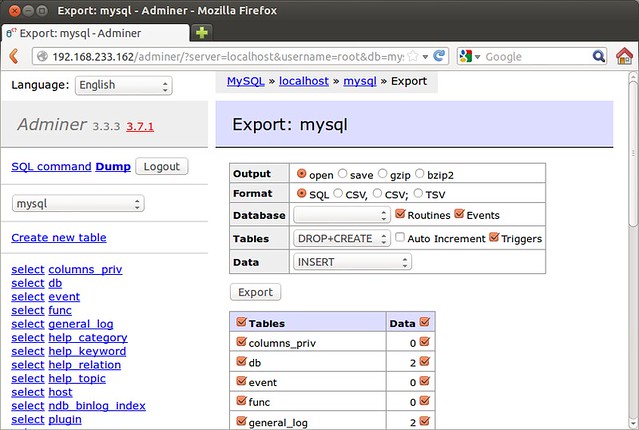This screenshot has height=430, width=639.
Task: Select the save output radio button
Action: click(x=342, y=174)
